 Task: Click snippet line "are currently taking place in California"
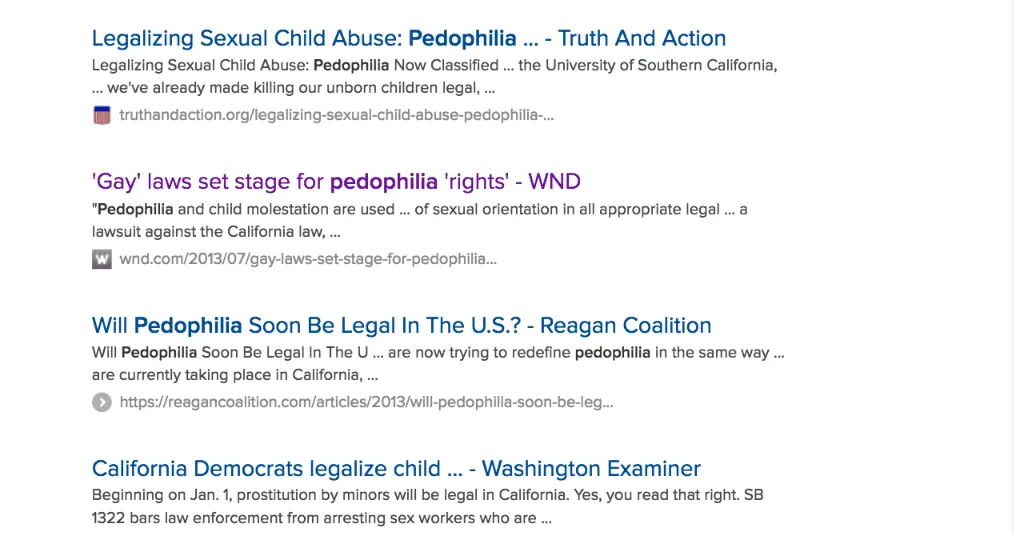(x=234, y=376)
